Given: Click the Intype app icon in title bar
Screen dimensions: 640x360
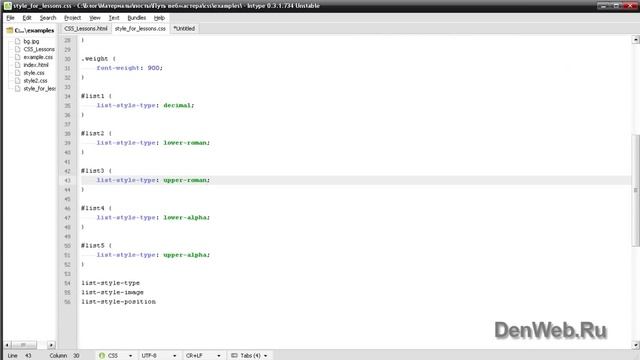Looking at the screenshot, I should 7,6.
